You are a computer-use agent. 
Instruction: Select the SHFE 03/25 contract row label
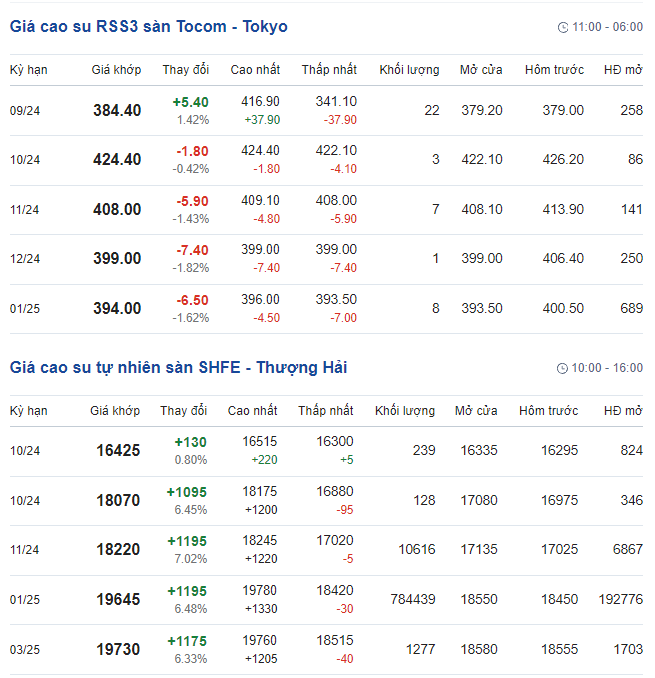coord(26,650)
